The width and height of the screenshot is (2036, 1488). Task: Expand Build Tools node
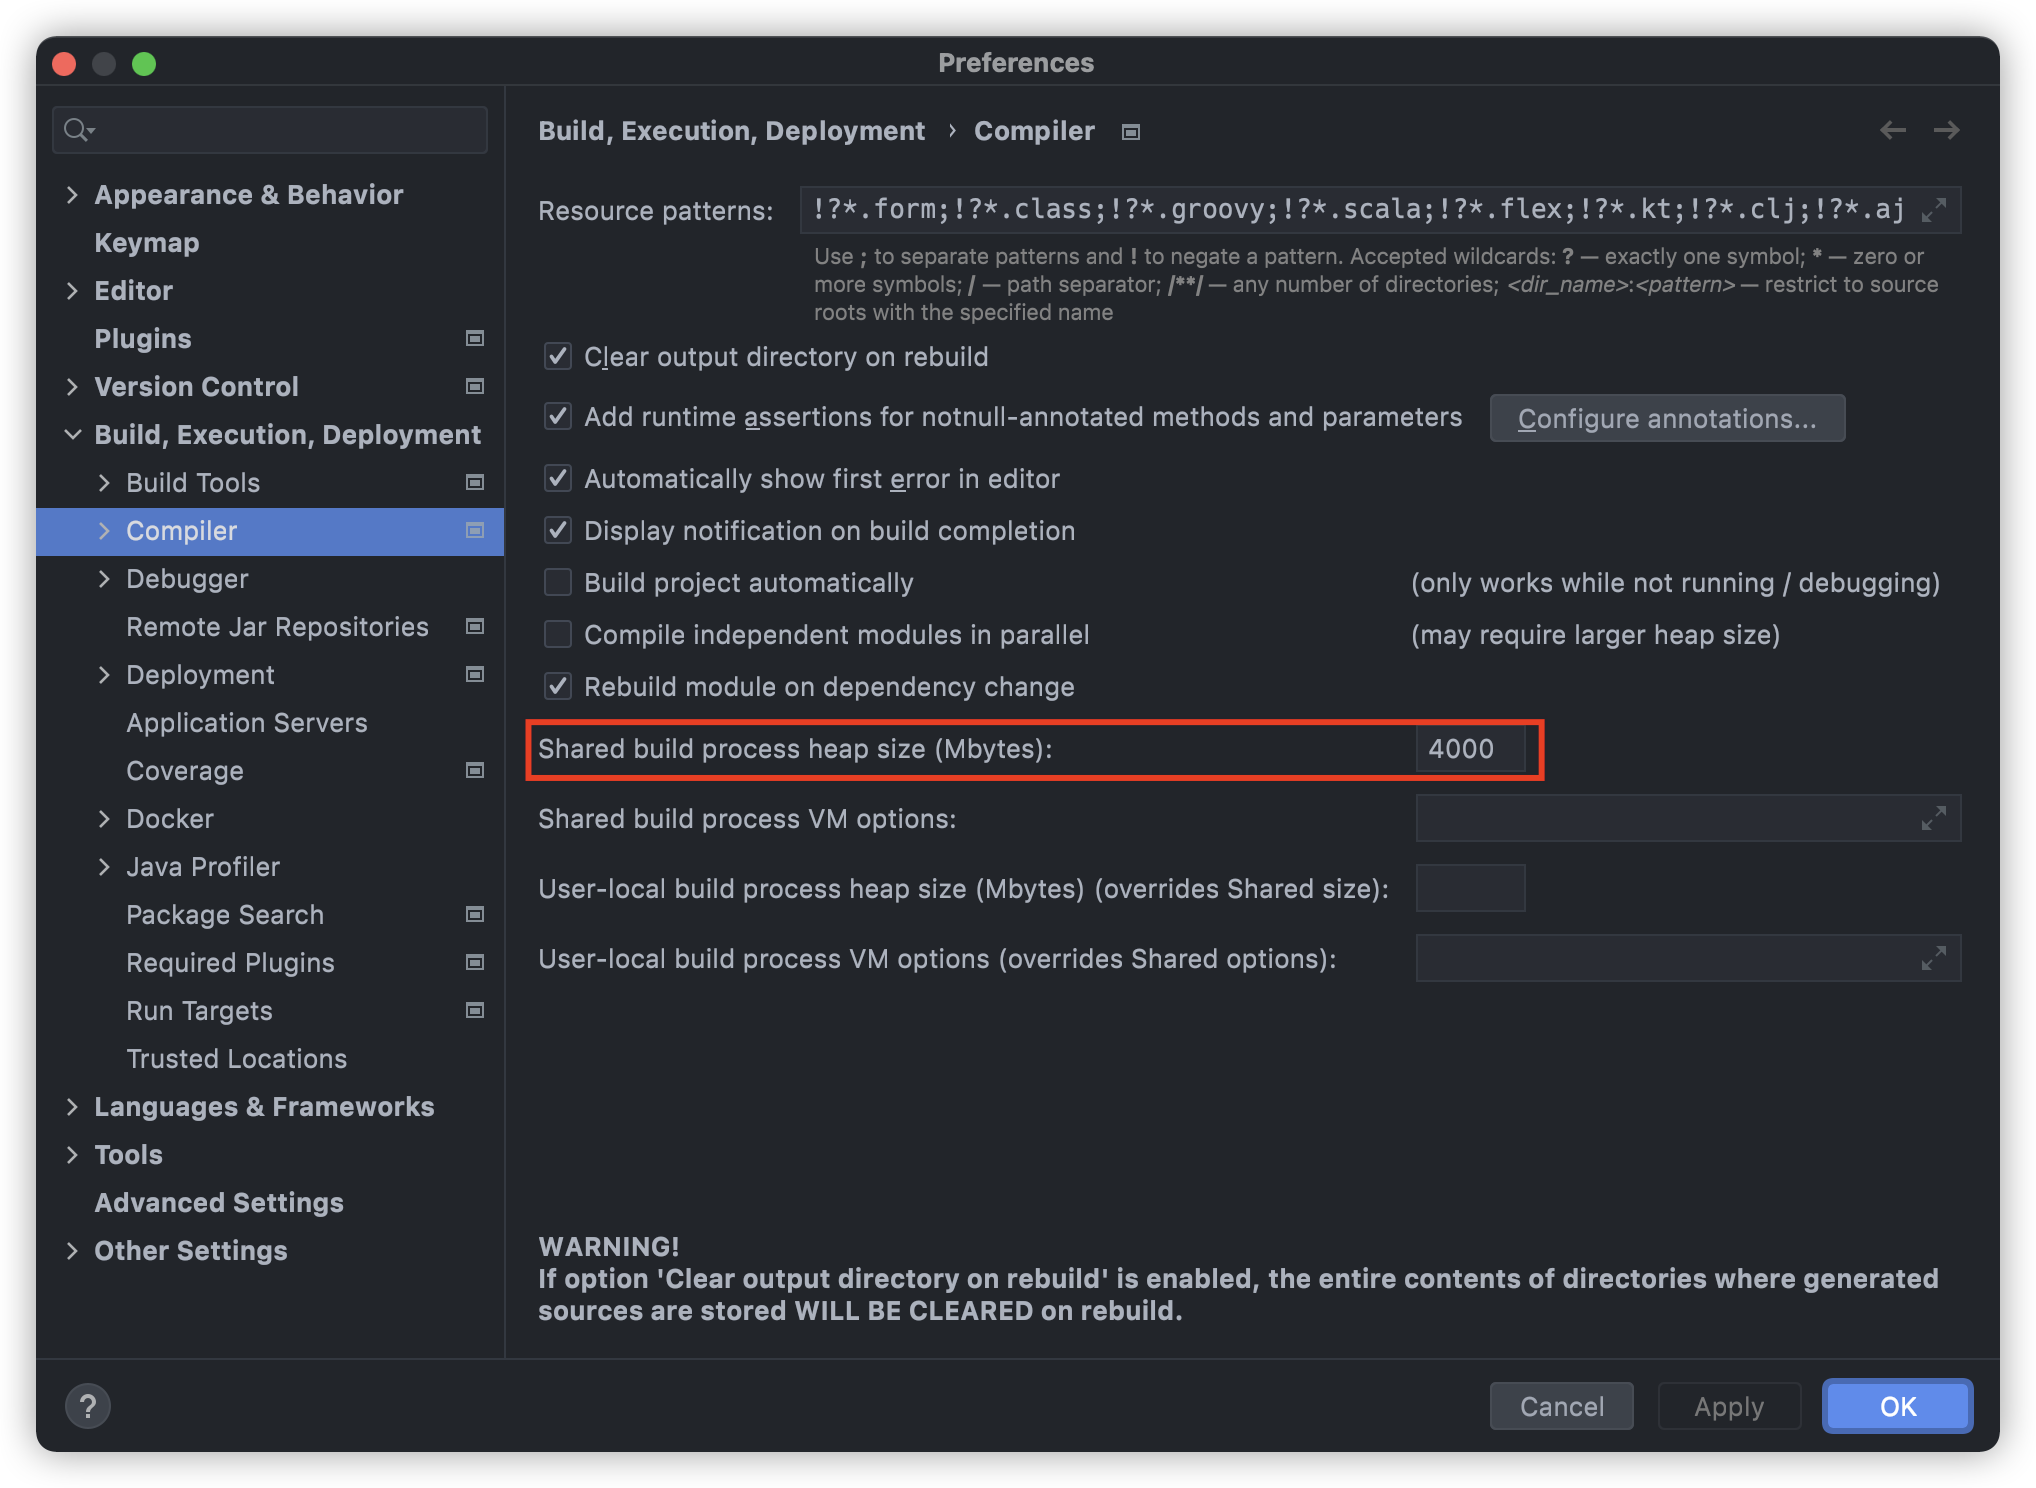pyautogui.click(x=104, y=482)
